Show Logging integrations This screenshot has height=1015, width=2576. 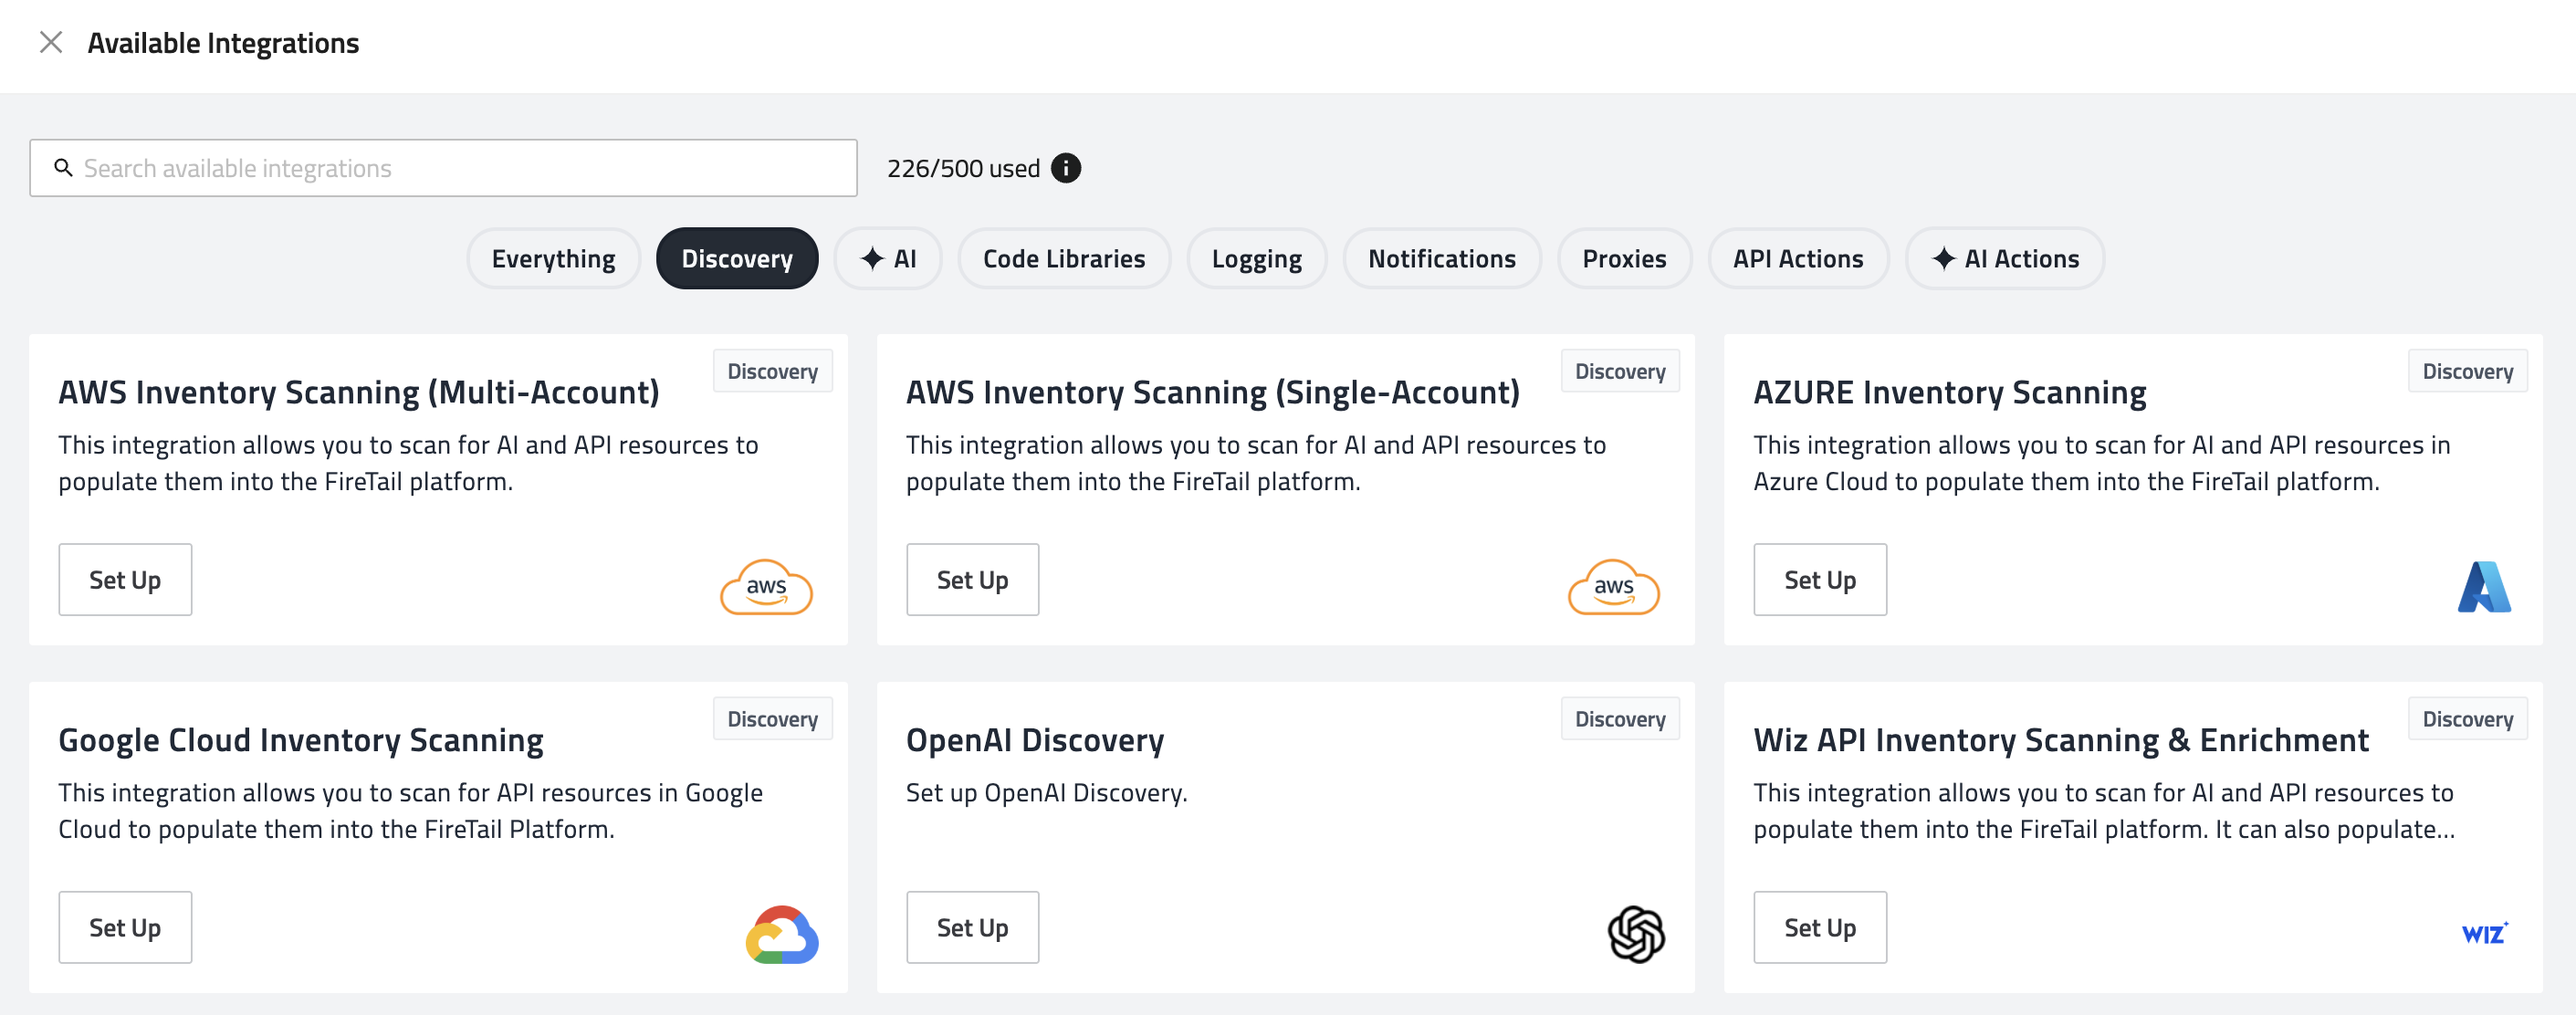click(x=1256, y=259)
